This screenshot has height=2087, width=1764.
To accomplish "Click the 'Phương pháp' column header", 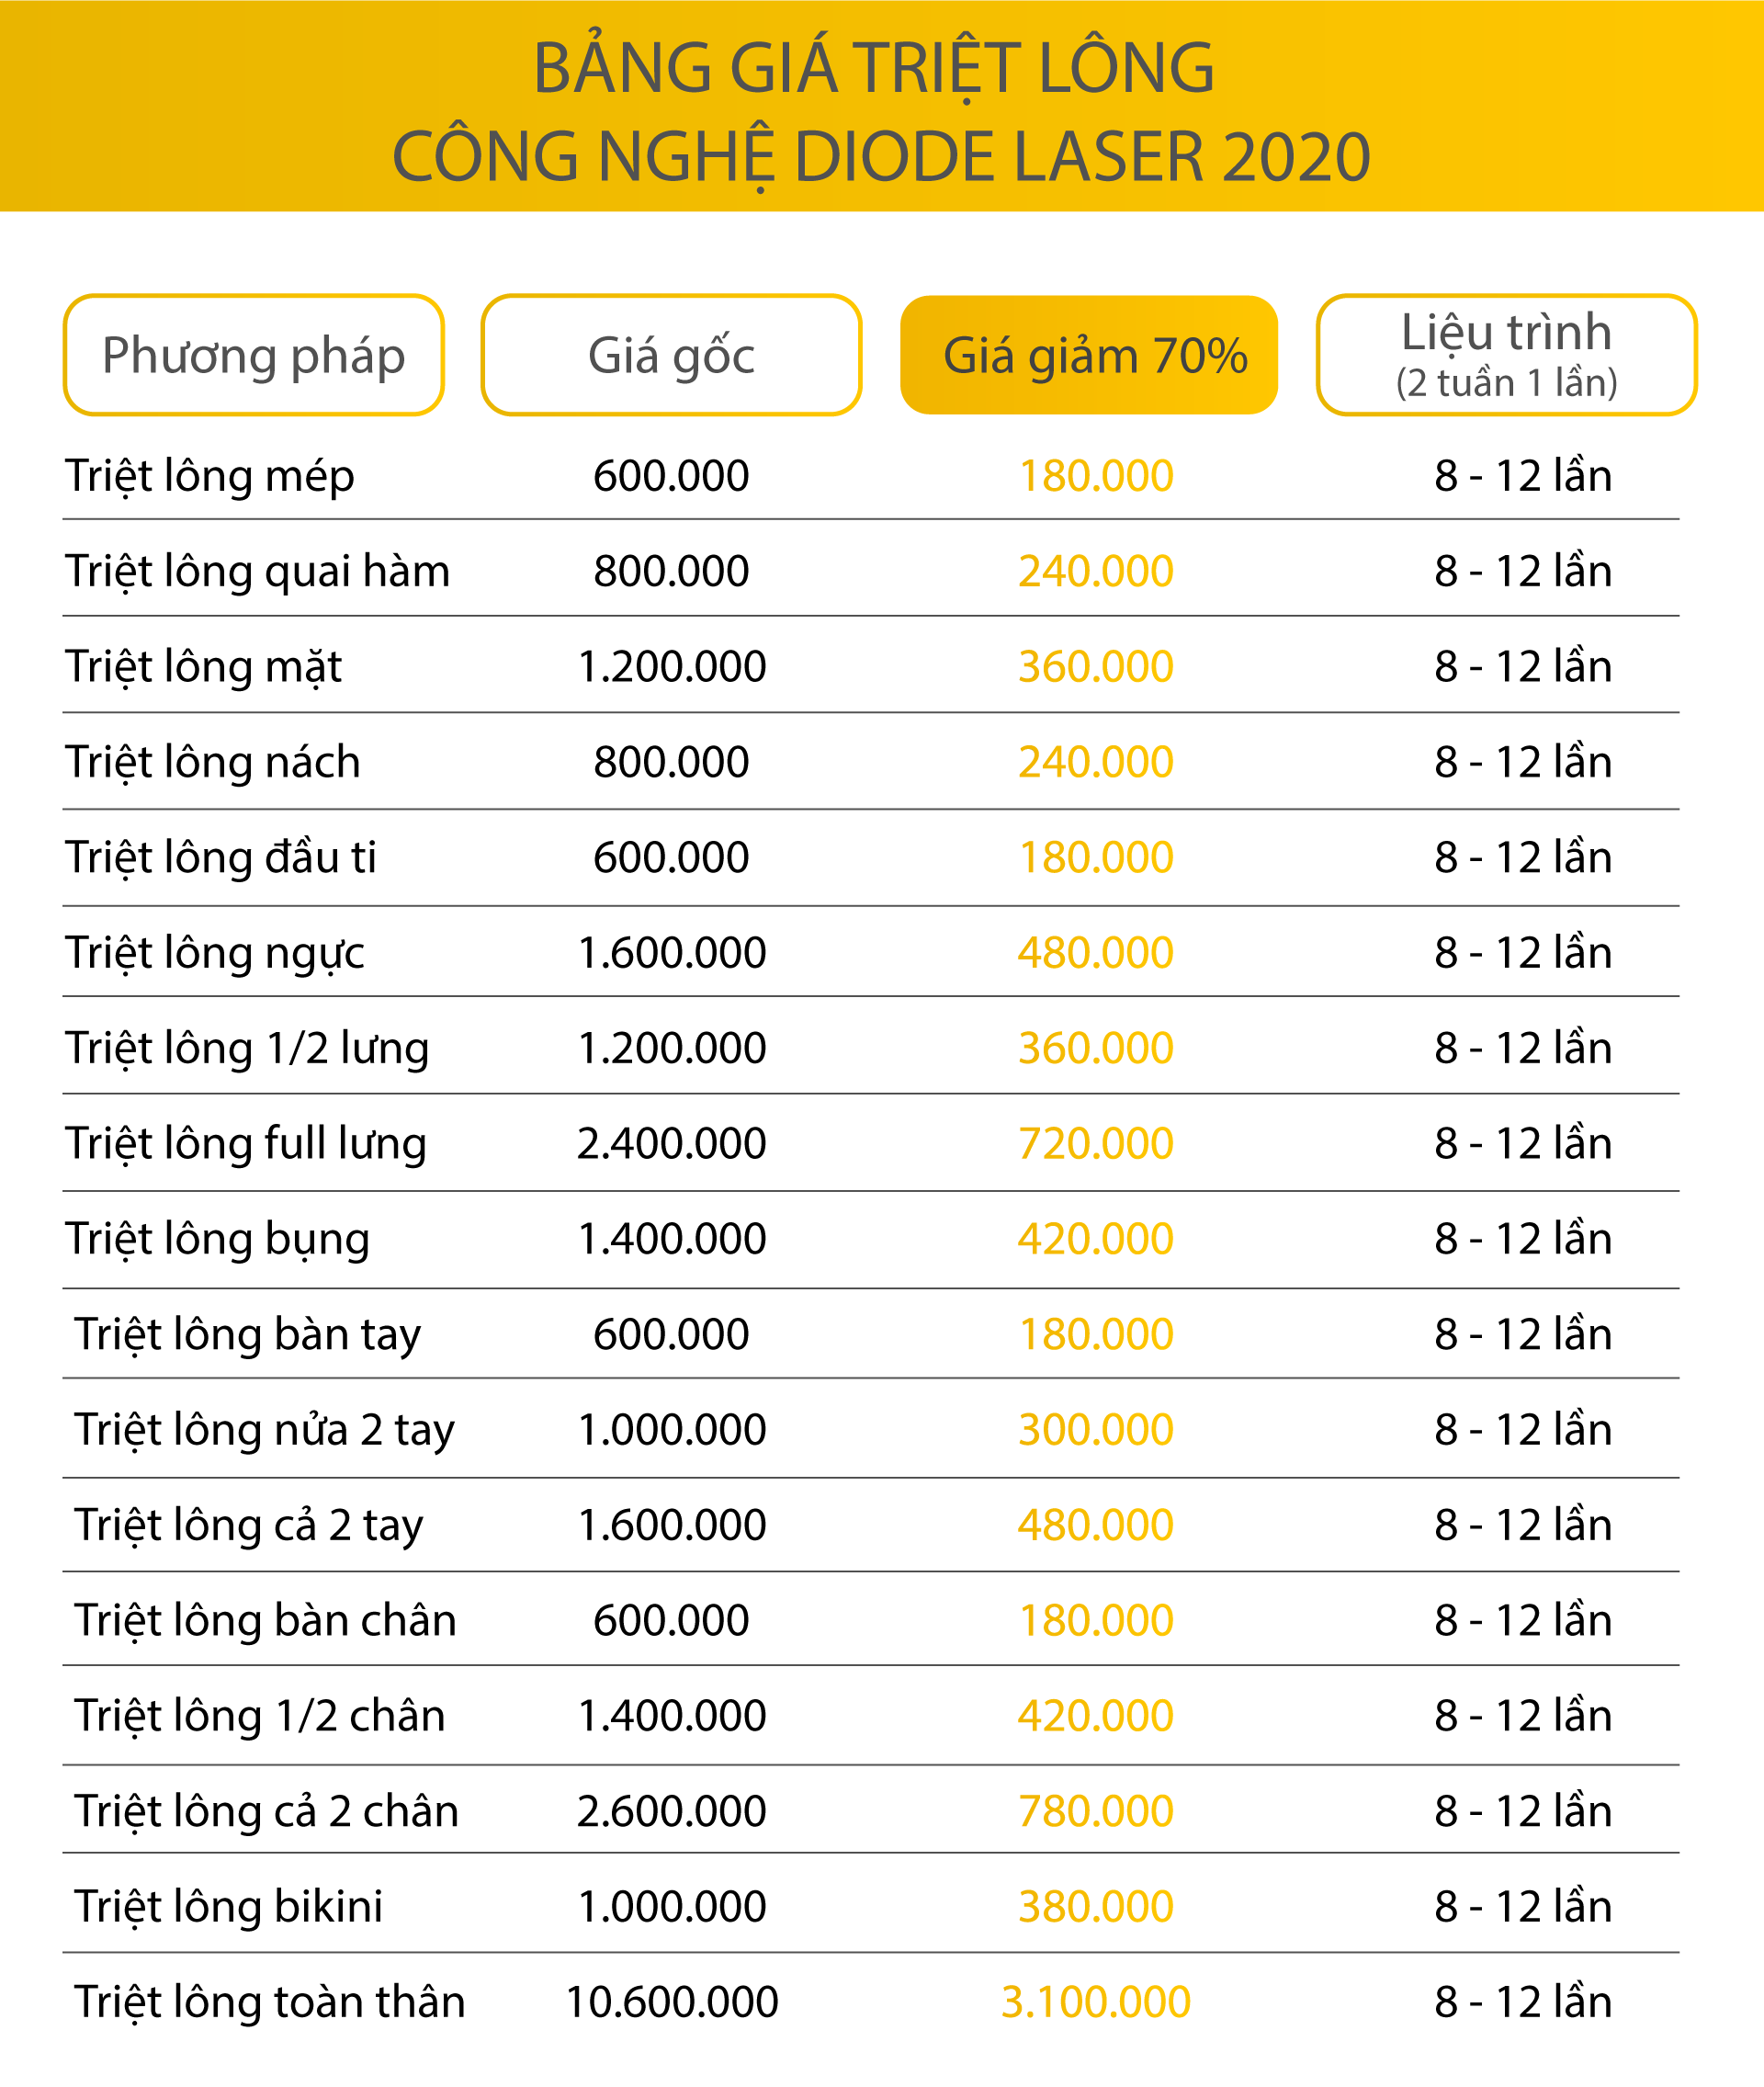I will coord(253,355).
